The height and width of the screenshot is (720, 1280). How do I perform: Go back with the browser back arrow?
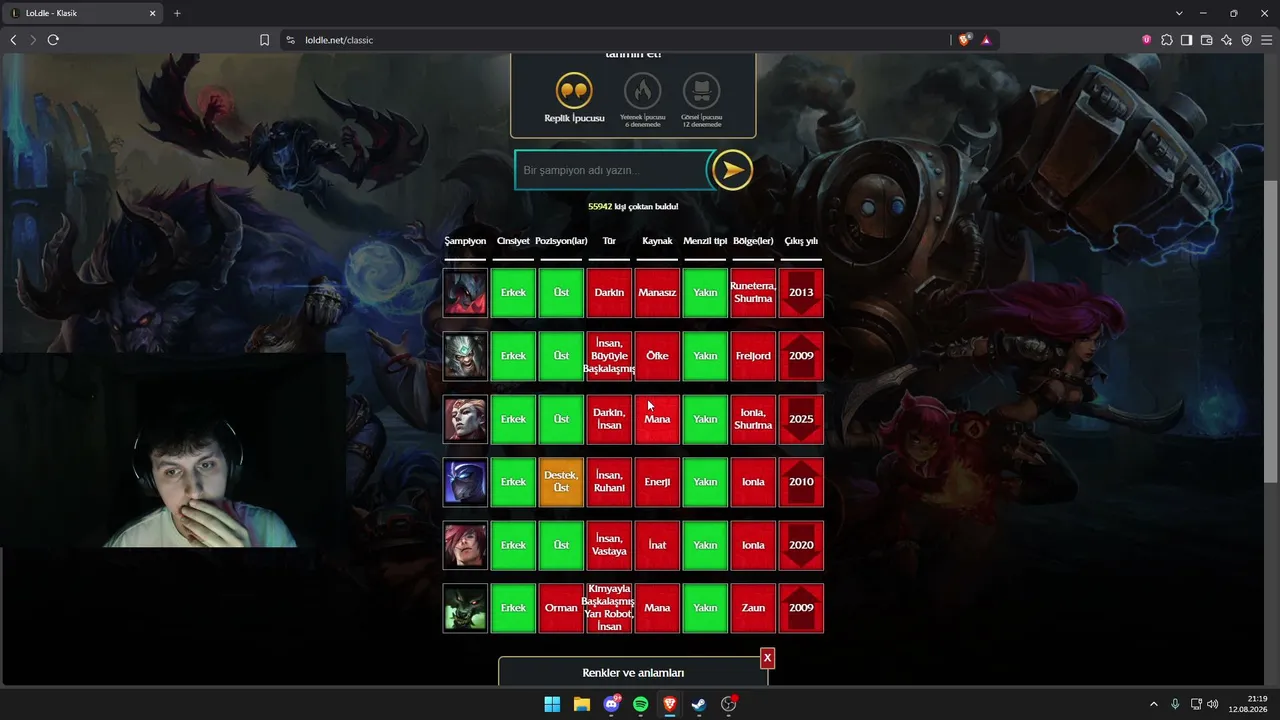coord(13,40)
